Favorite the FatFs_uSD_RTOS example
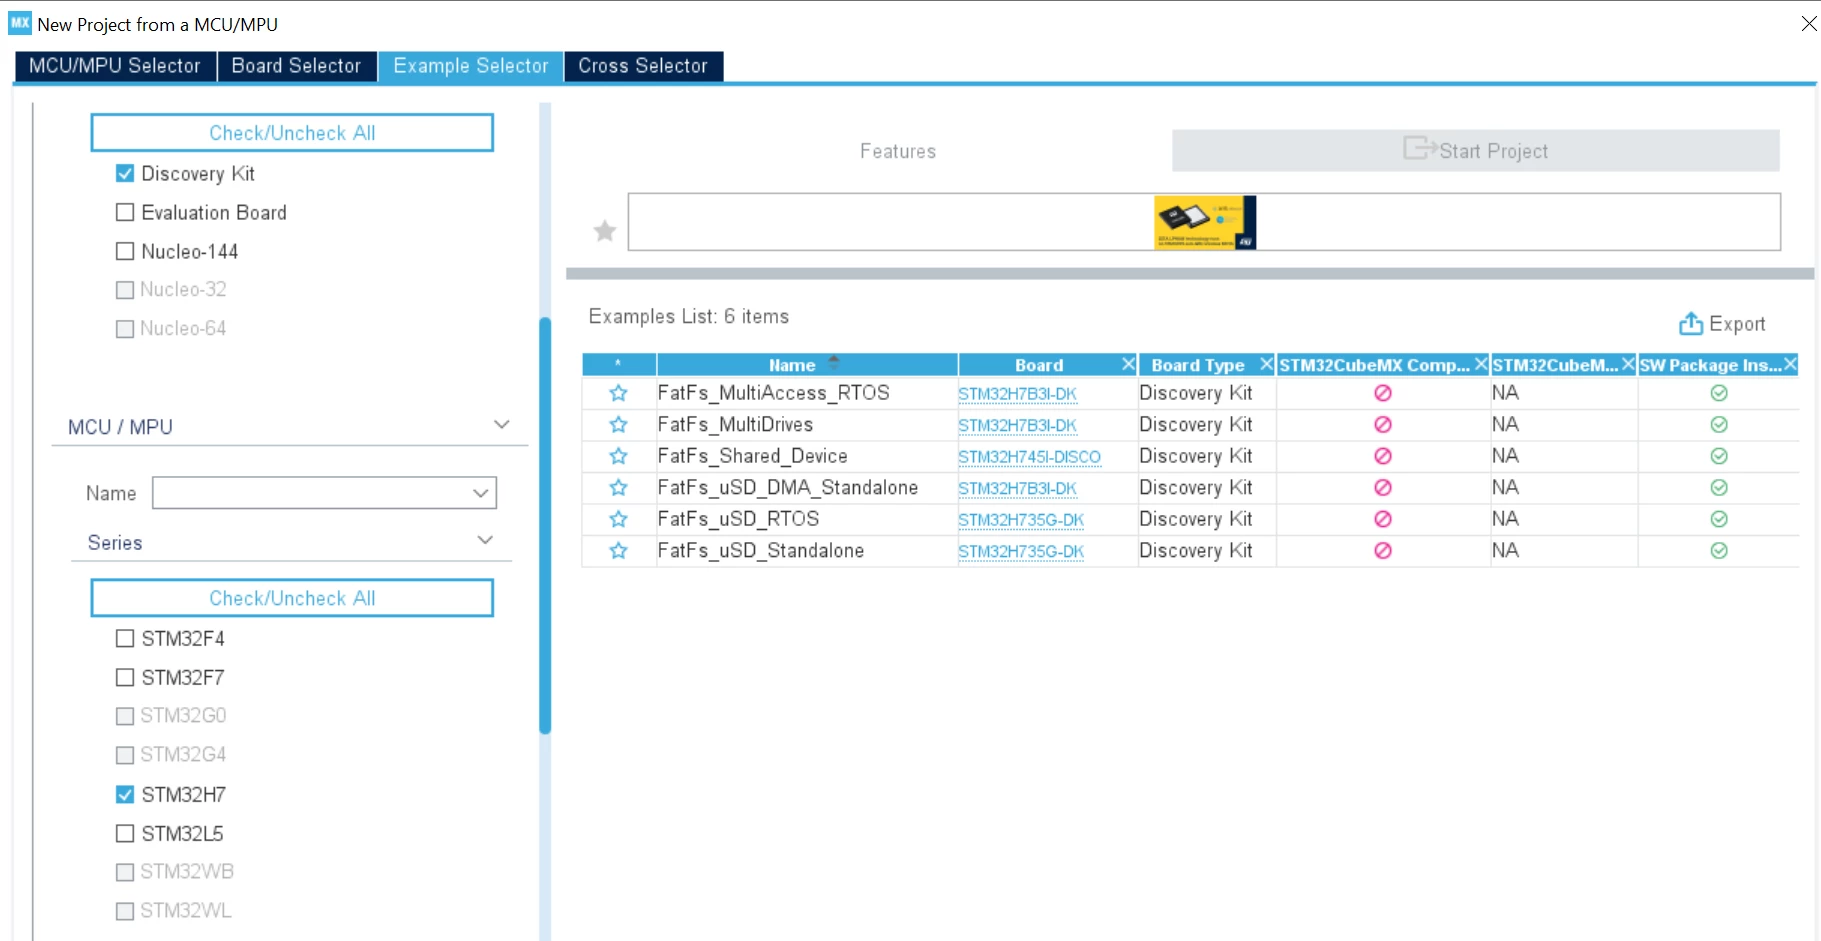 pyautogui.click(x=619, y=519)
